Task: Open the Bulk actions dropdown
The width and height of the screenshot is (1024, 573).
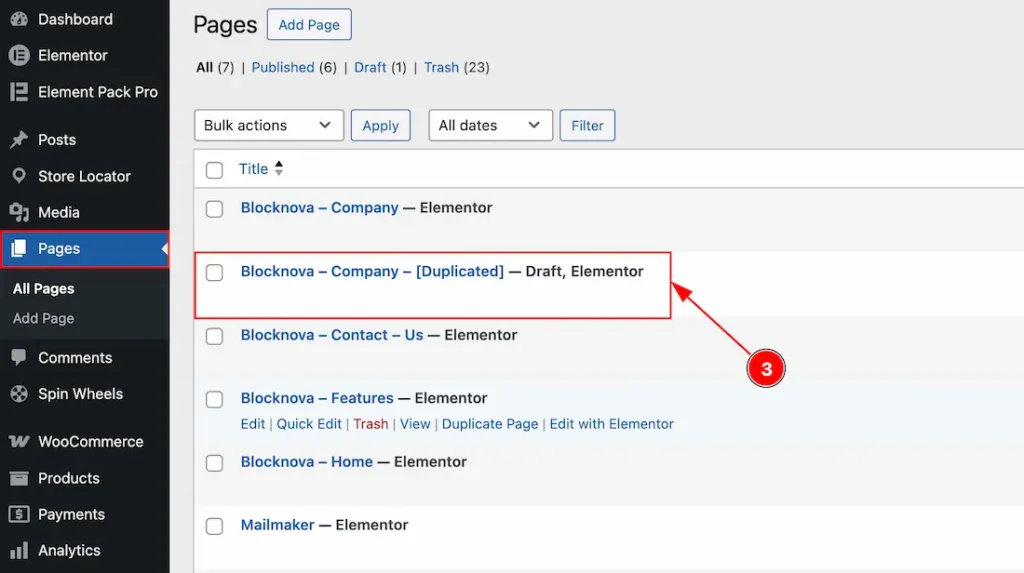Action: pyautogui.click(x=268, y=125)
